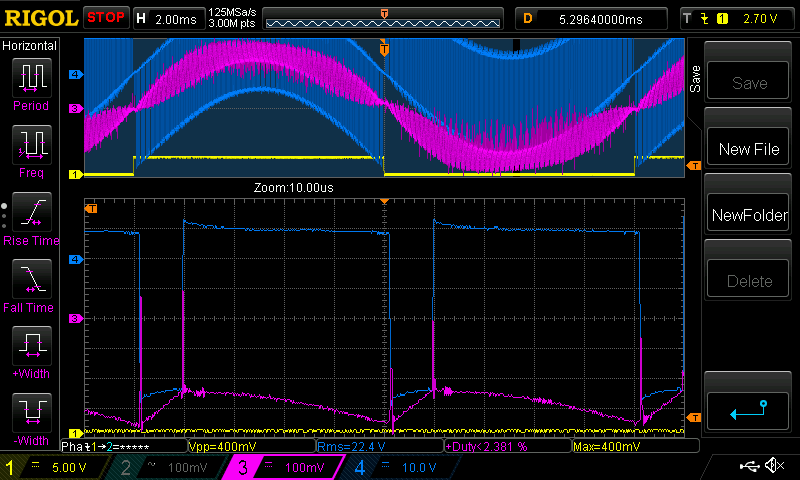The image size is (800, 480).
Task: Select the -Width measurement icon
Action: coord(31,418)
